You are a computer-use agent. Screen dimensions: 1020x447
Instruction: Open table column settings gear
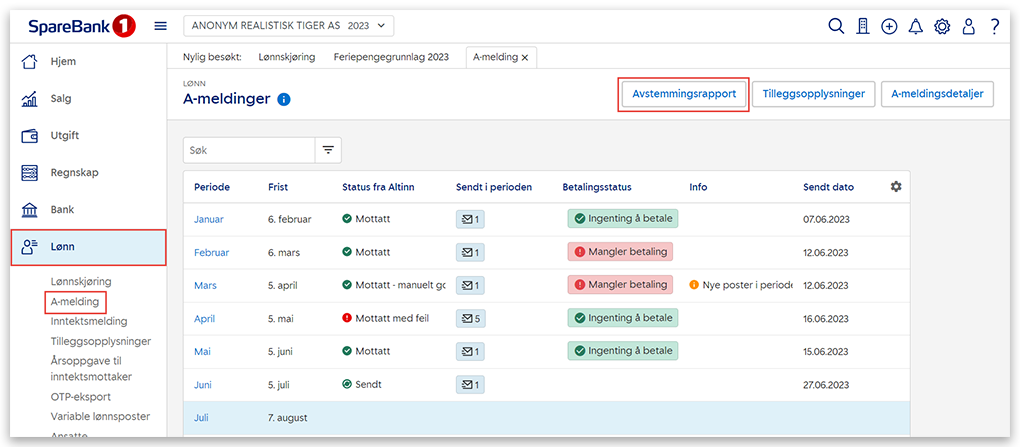coord(896,187)
